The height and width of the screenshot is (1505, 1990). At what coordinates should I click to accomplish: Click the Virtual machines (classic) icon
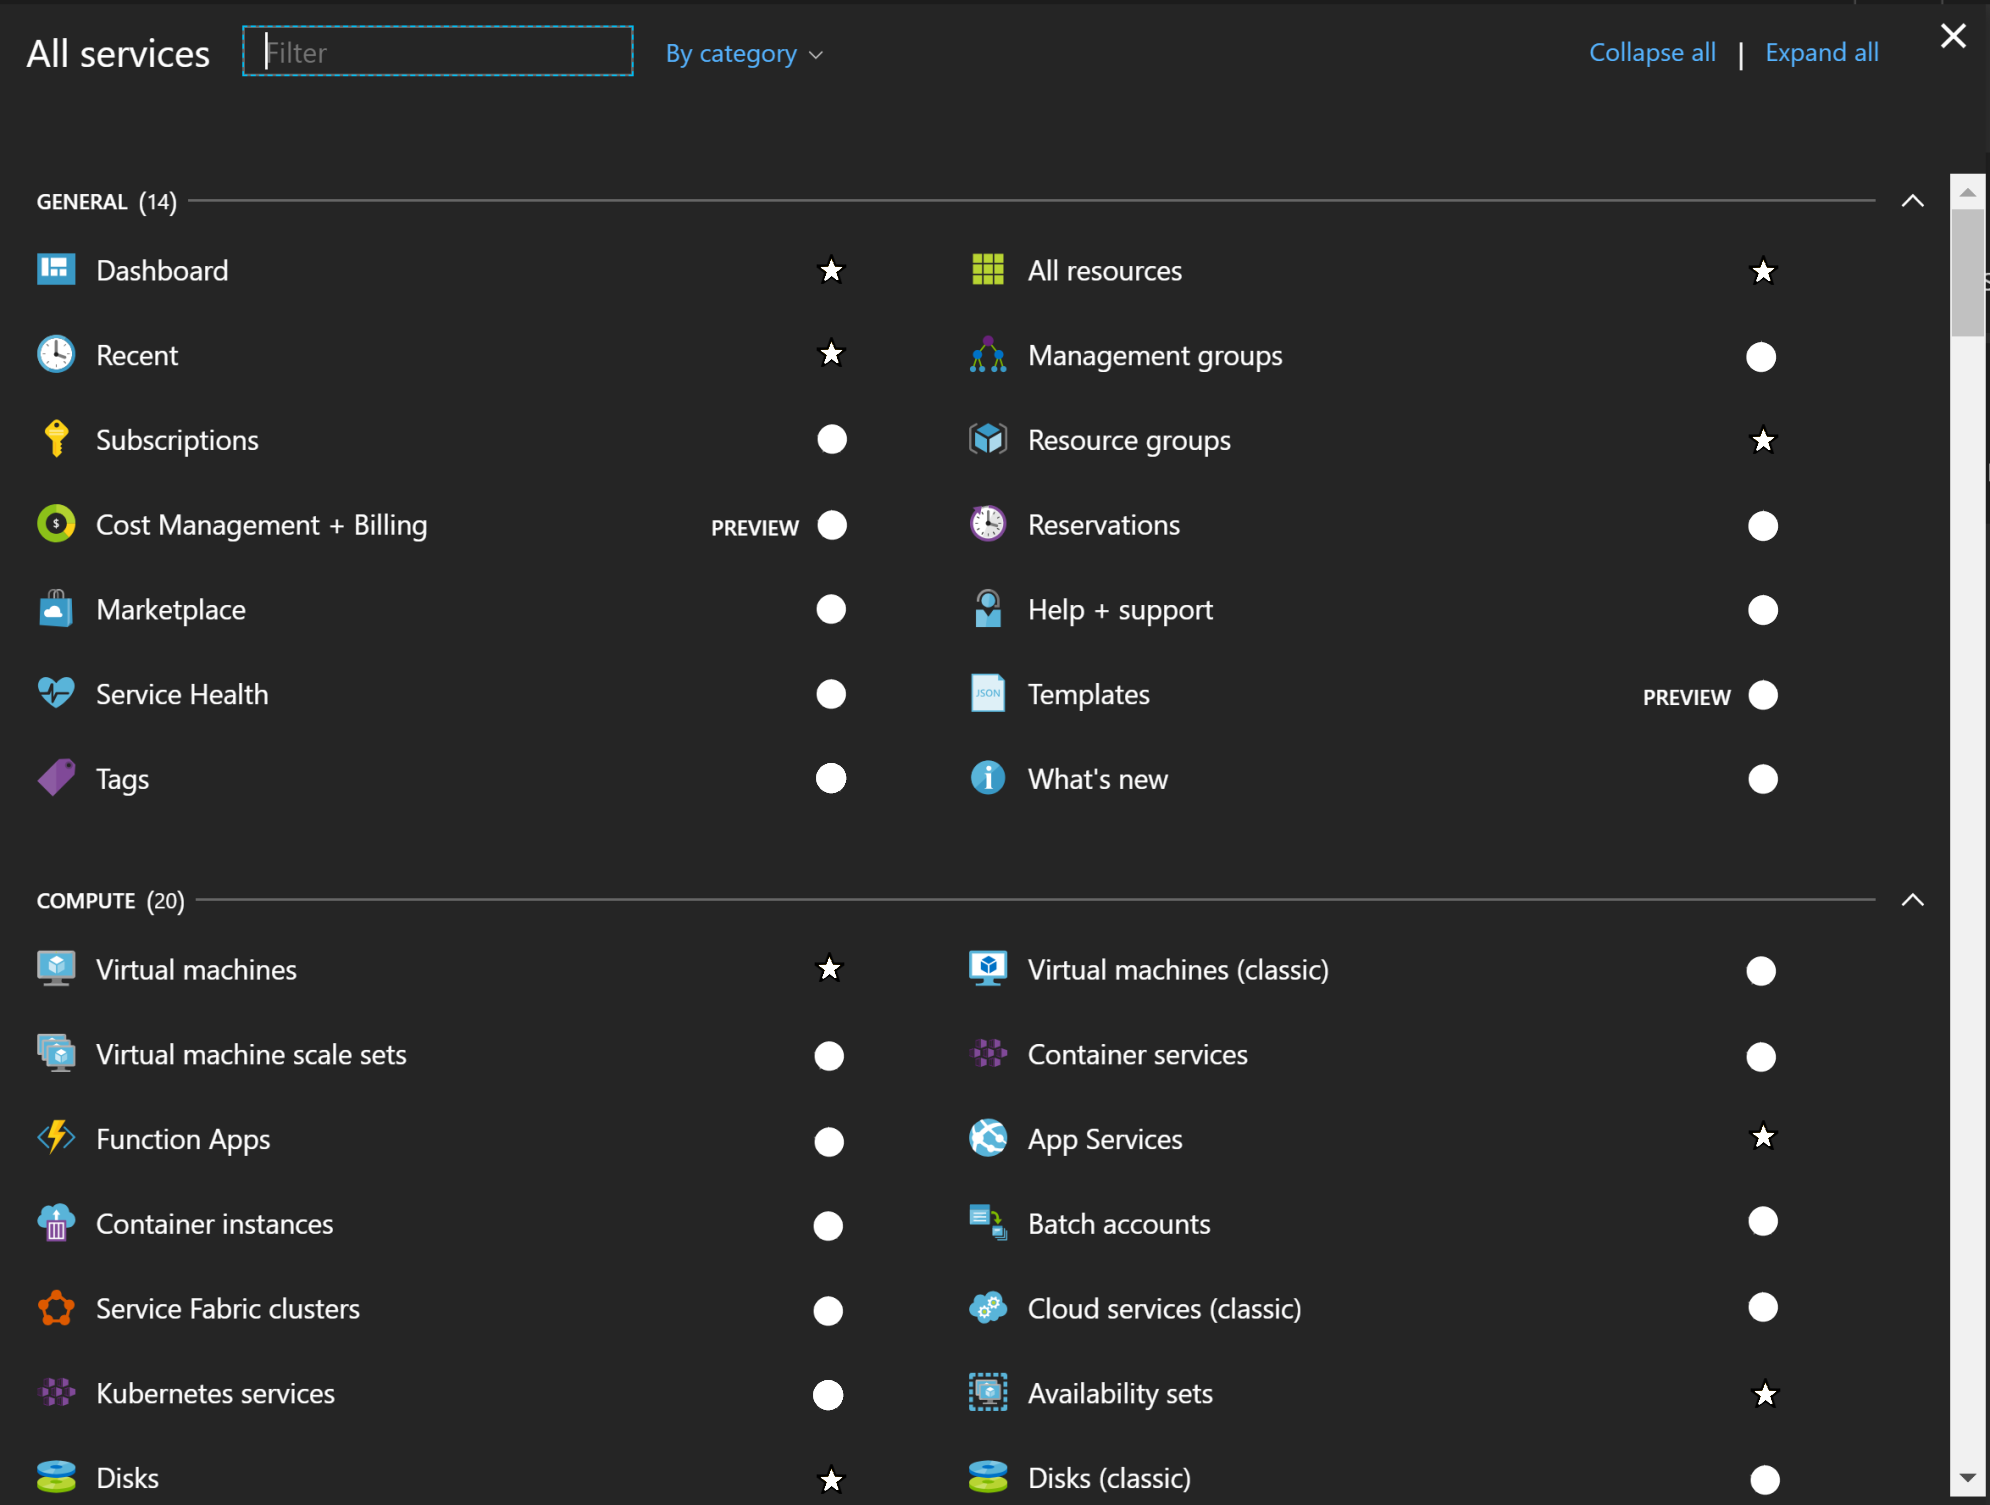[988, 968]
